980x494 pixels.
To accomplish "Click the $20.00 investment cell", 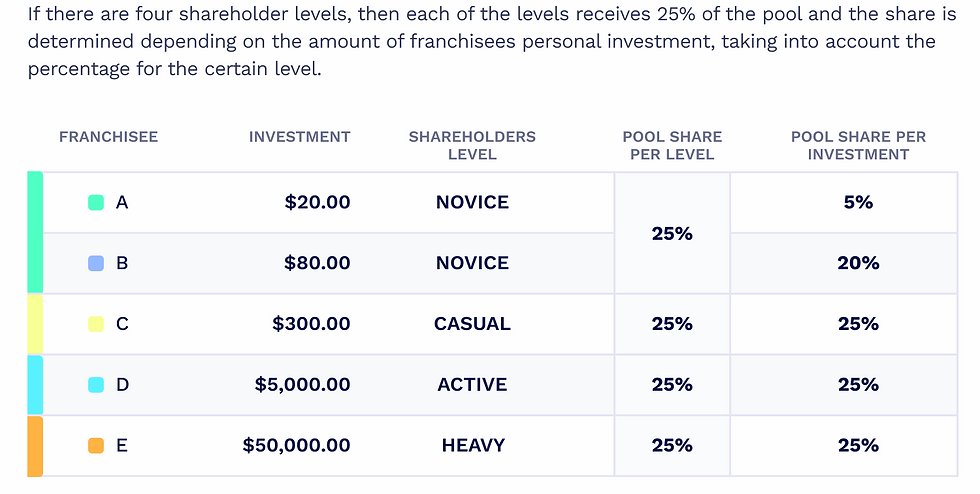I will pos(318,203).
